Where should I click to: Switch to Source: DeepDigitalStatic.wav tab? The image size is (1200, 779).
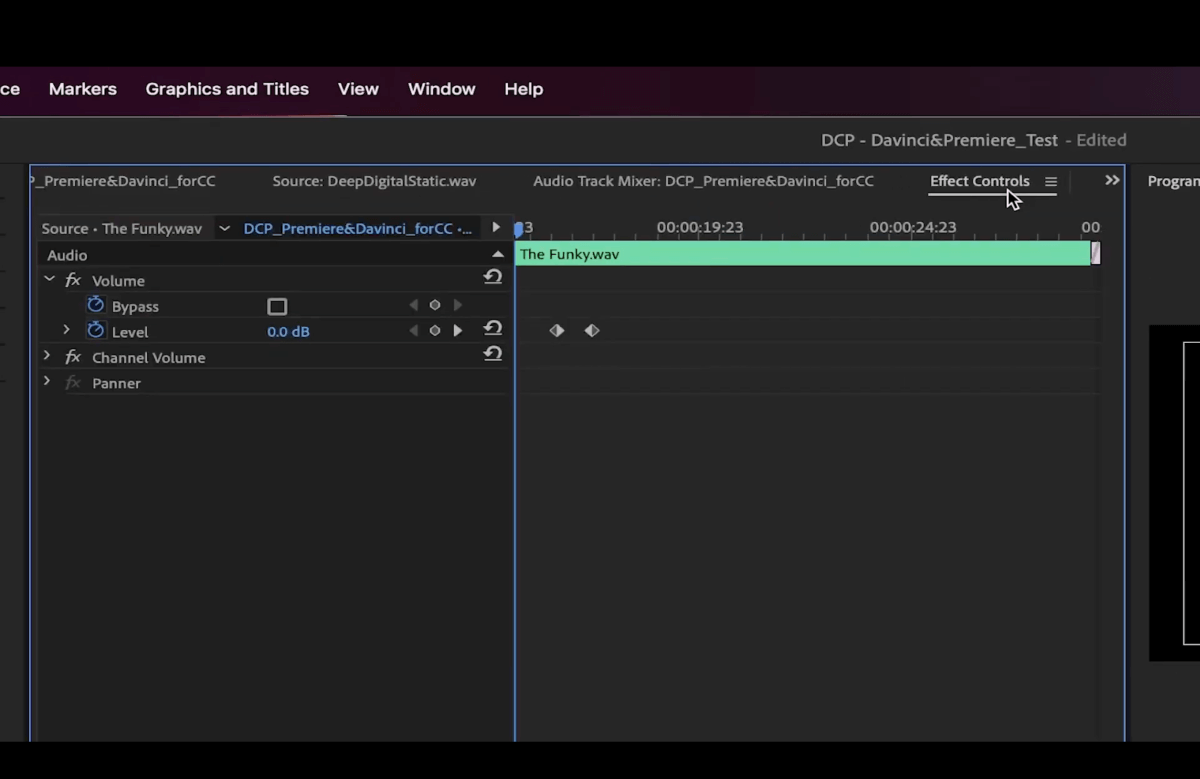pyautogui.click(x=374, y=181)
